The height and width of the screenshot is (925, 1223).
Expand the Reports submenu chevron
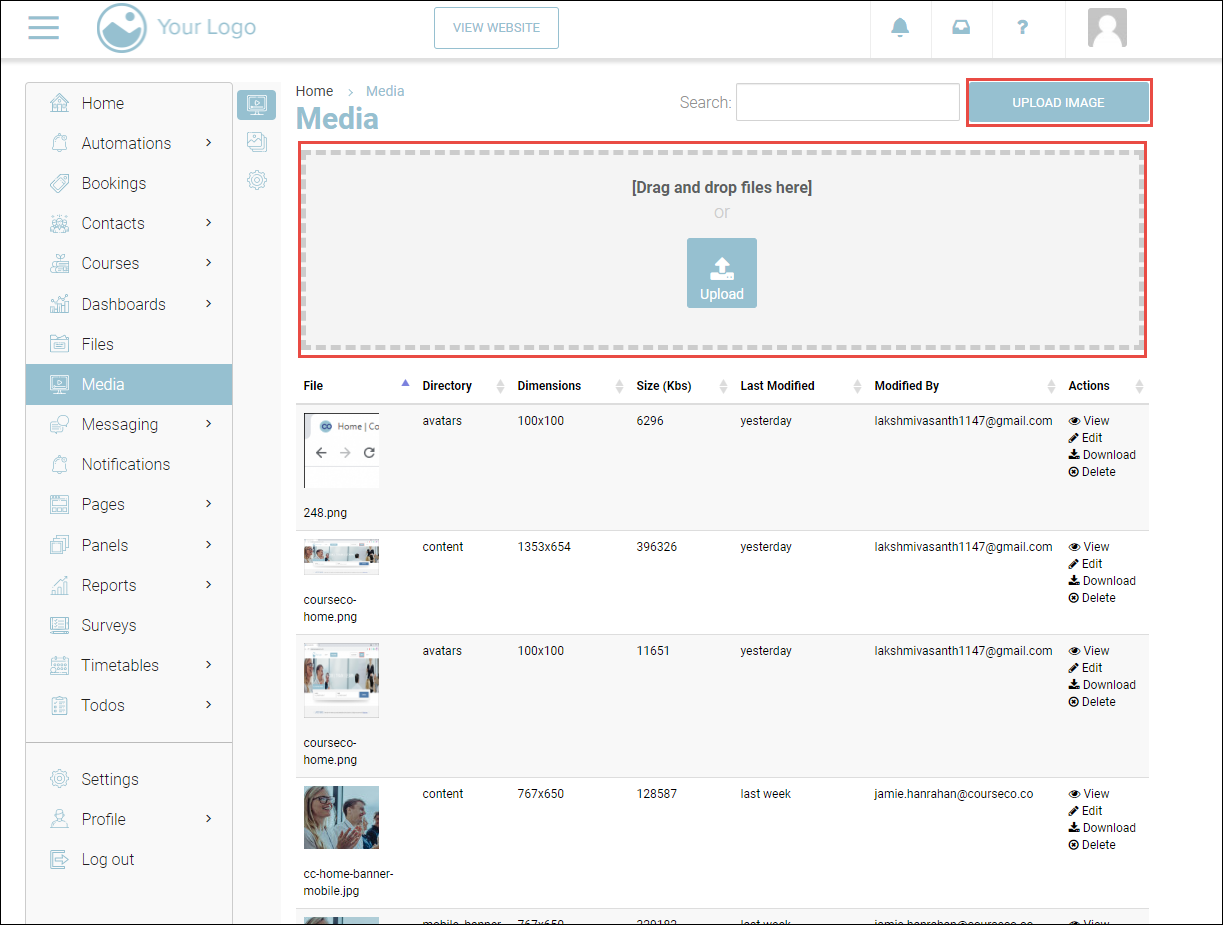208,585
